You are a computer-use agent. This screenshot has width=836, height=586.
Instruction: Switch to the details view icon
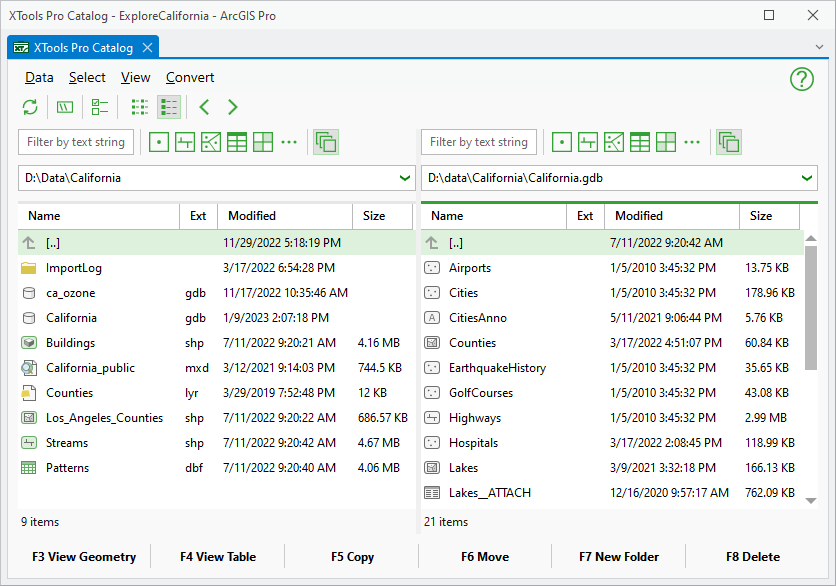coord(169,107)
